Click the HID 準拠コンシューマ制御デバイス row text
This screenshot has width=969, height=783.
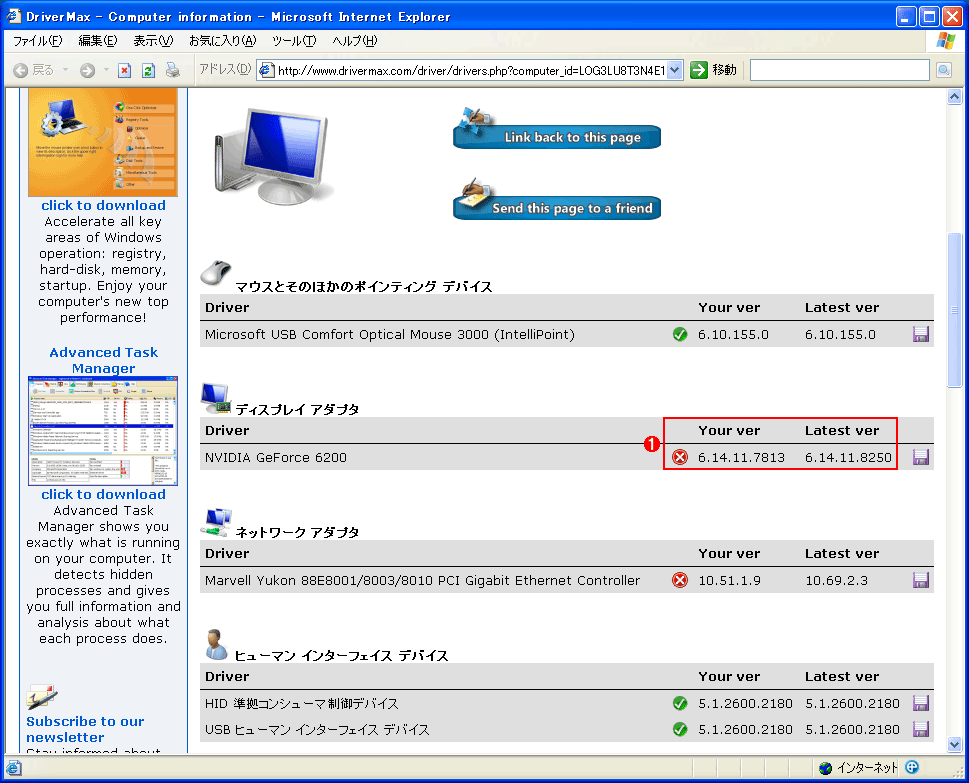point(302,703)
